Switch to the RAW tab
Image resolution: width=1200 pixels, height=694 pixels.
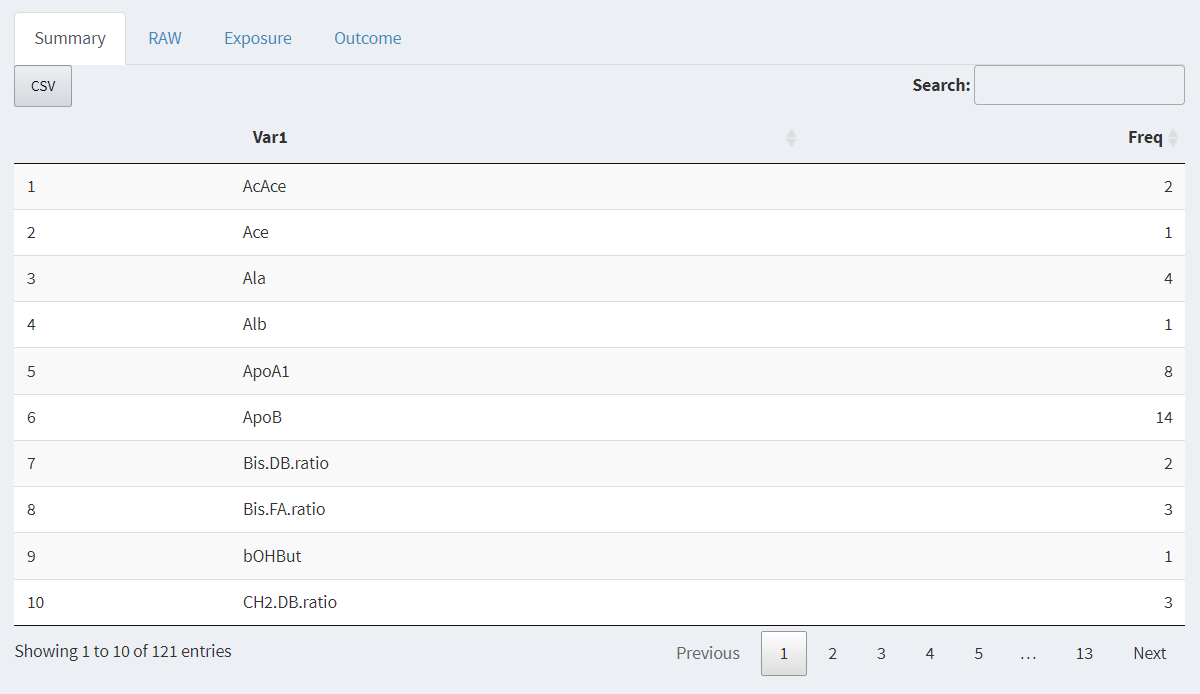click(165, 39)
